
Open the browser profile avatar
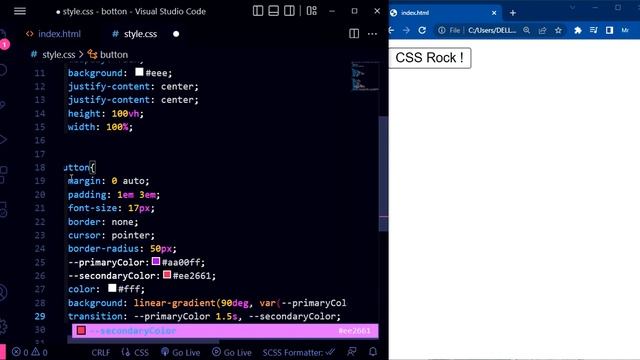pyautogui.click(x=625, y=30)
